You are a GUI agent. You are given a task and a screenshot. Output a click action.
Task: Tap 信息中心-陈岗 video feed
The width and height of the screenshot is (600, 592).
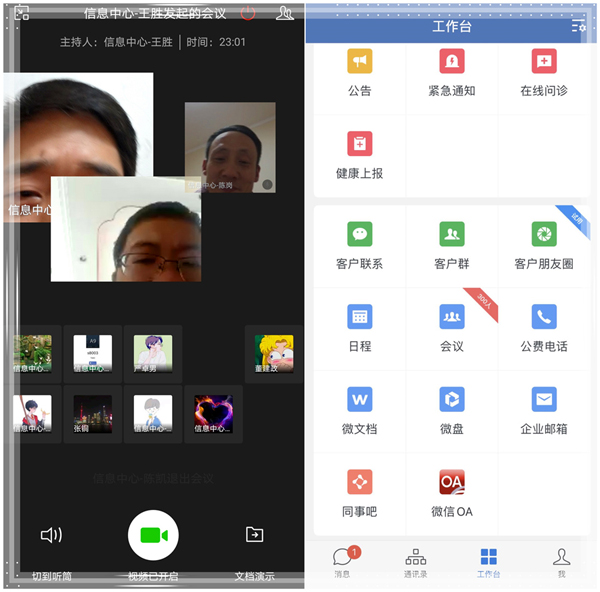coord(230,147)
